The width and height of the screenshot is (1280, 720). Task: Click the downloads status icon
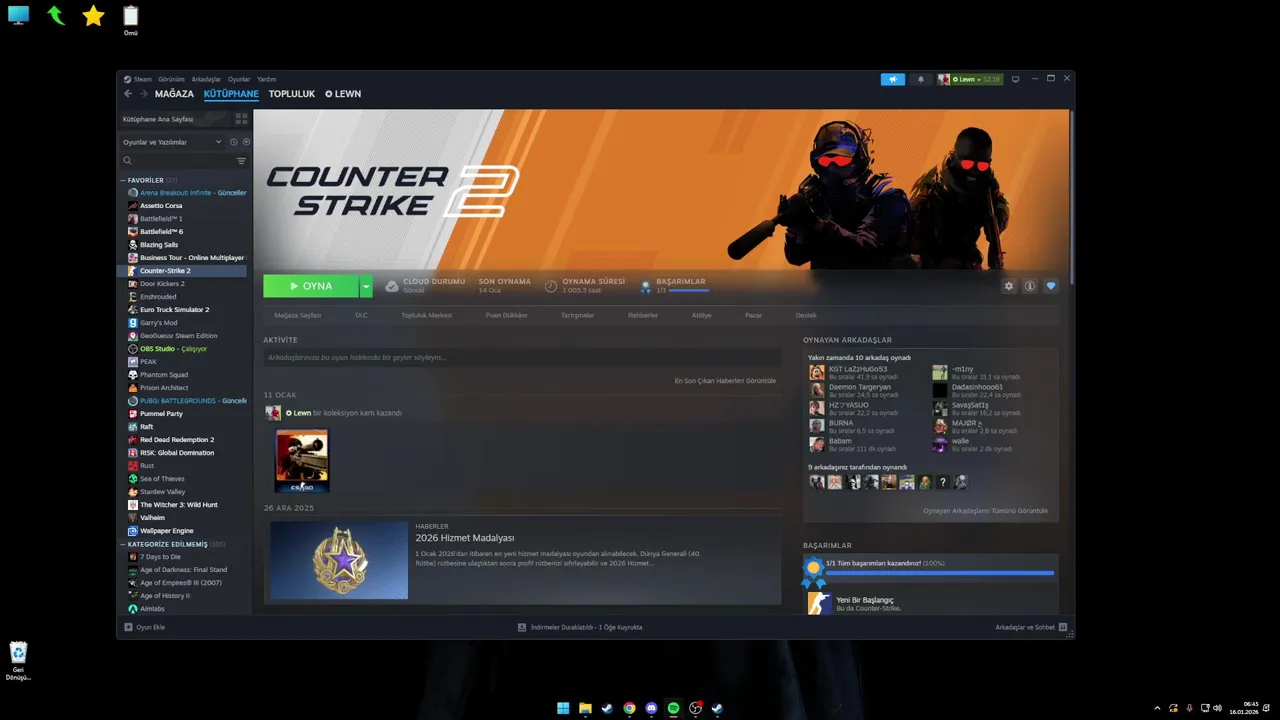(x=522, y=627)
